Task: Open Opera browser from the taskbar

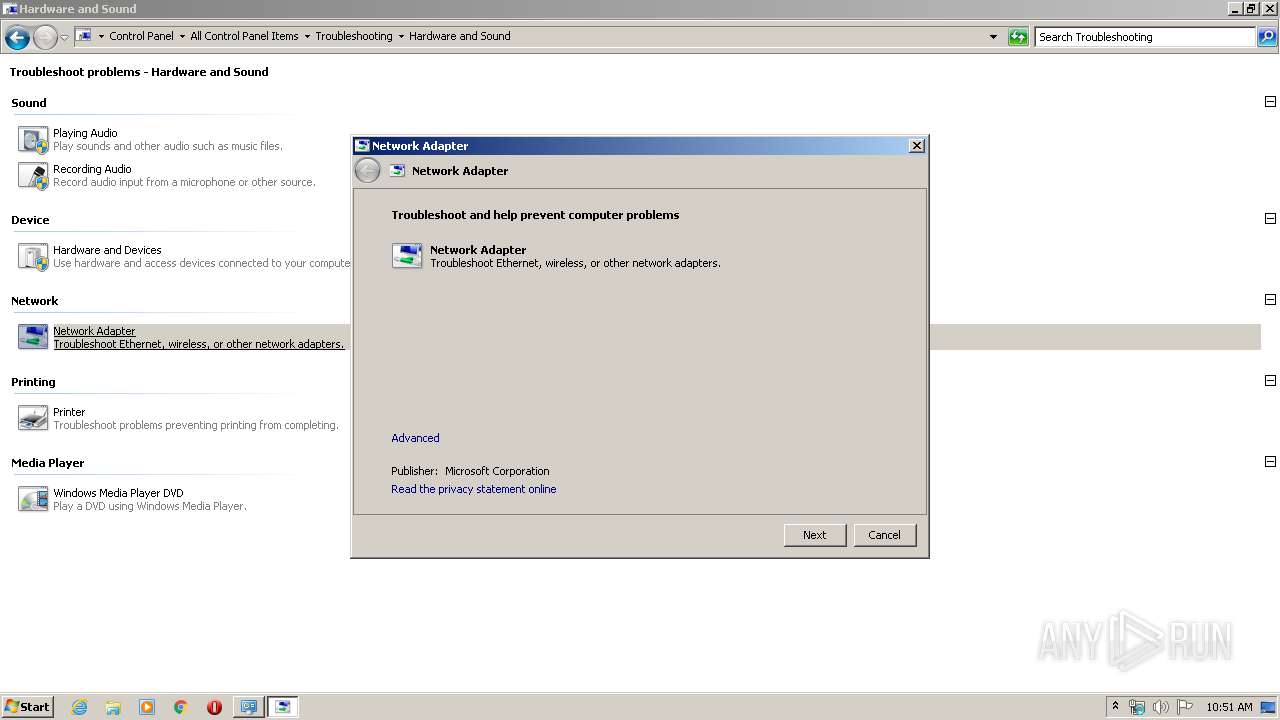Action: tap(214, 707)
